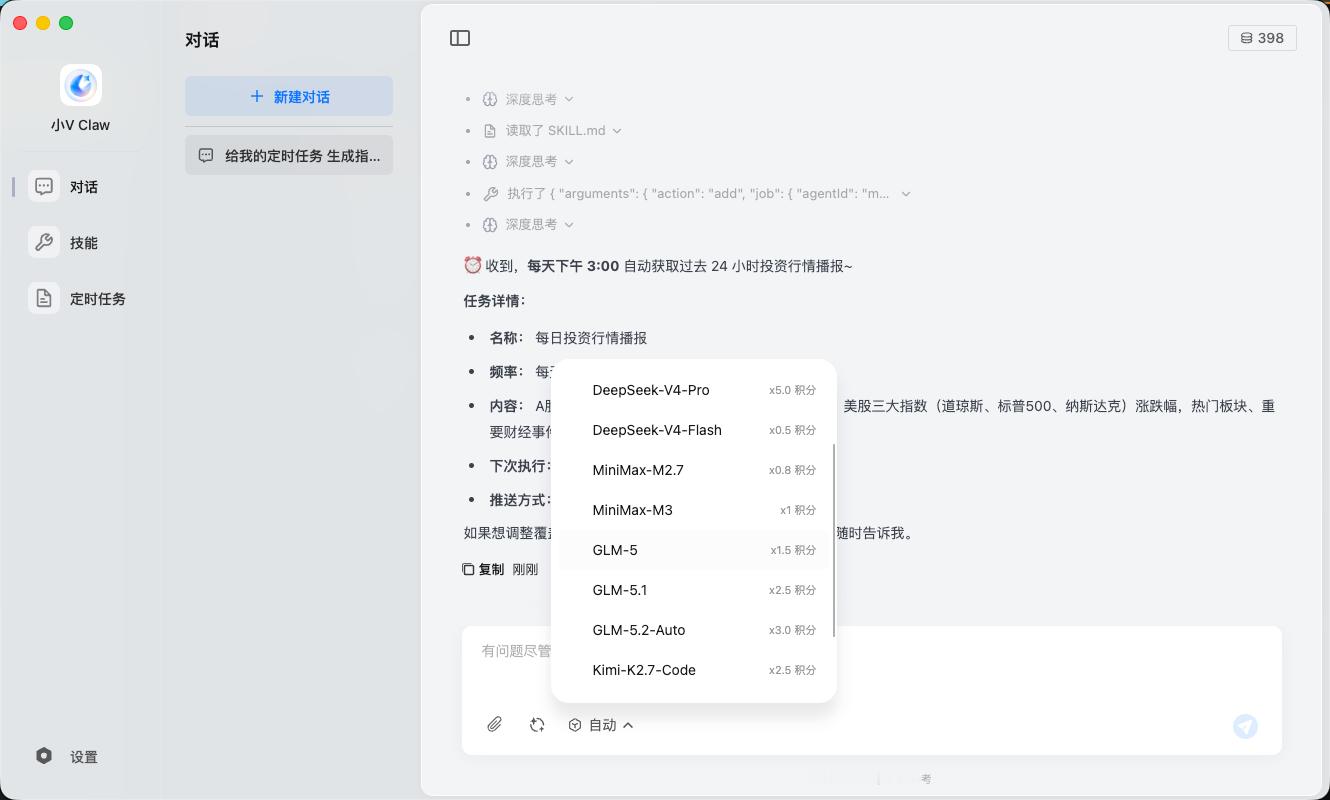Click the model list scrollbar
Screen dimensions: 1330x800
(833, 540)
